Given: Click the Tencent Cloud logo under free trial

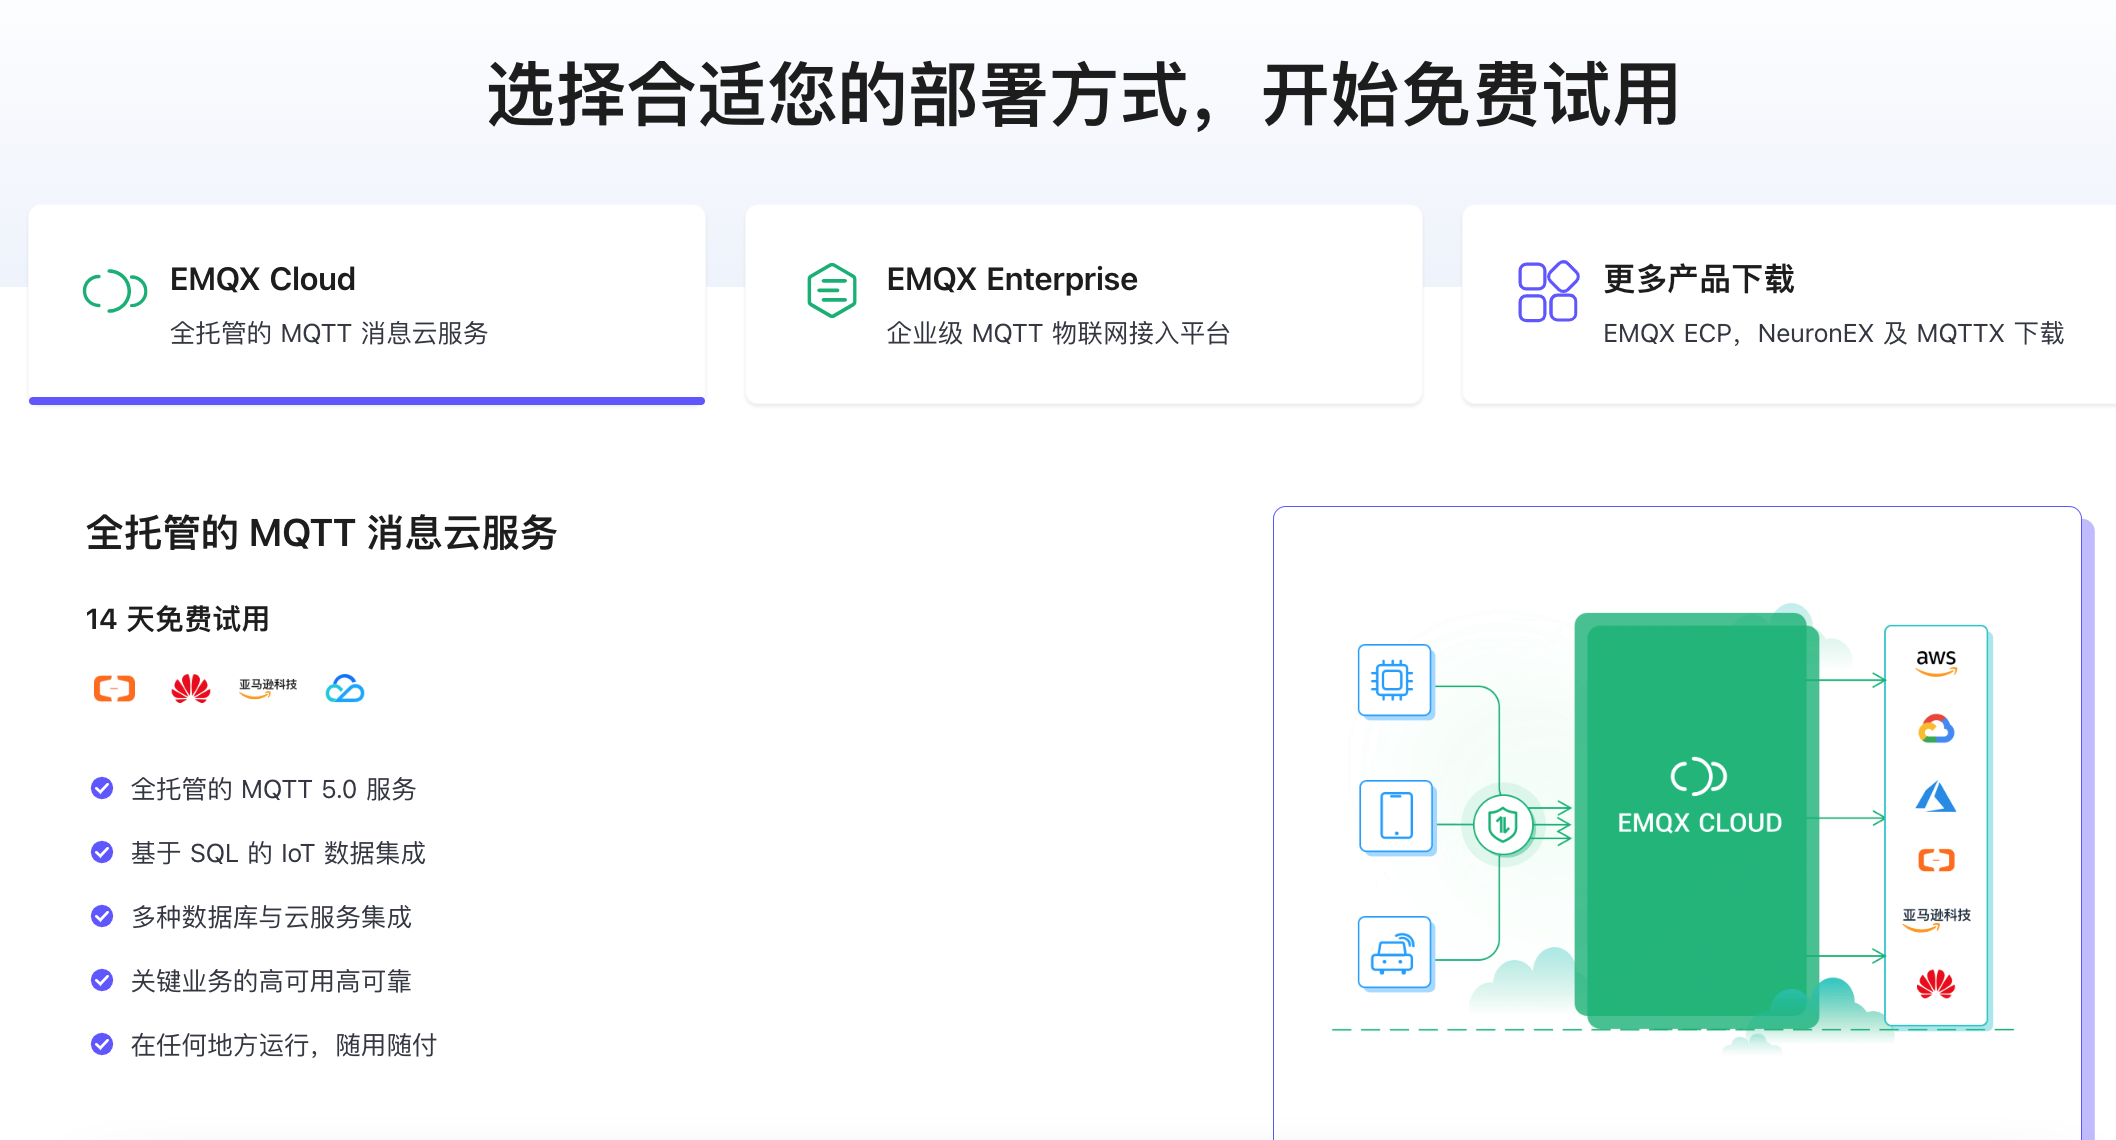Looking at the screenshot, I should pos(345,689).
